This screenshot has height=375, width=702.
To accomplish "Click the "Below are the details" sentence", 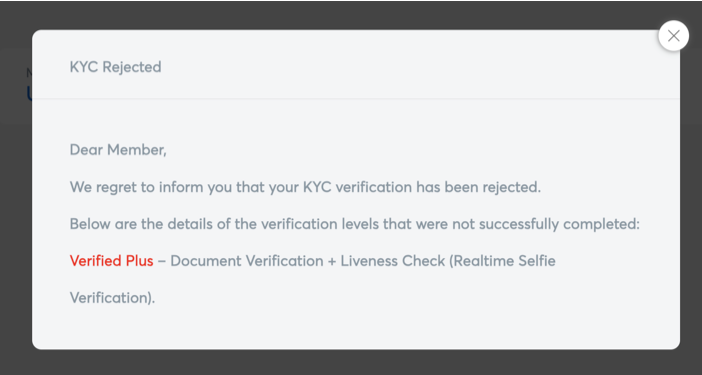I will (x=355, y=224).
